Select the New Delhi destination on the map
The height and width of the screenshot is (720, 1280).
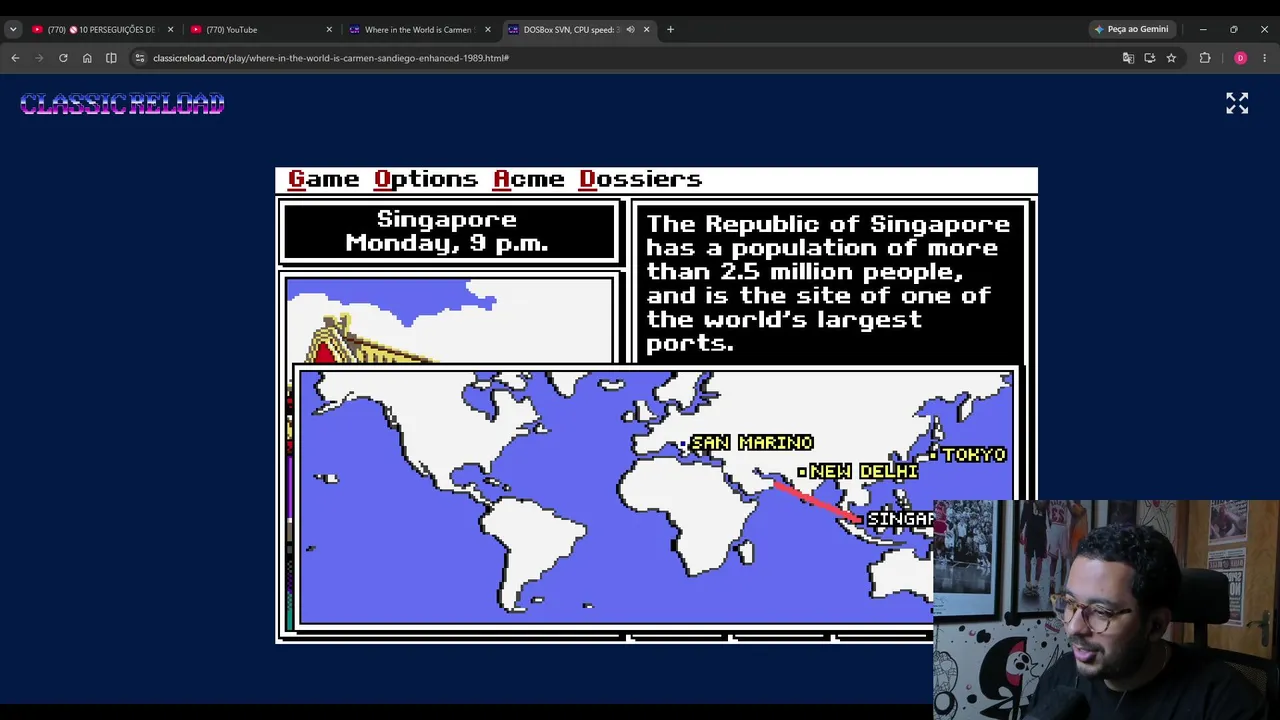pos(858,471)
